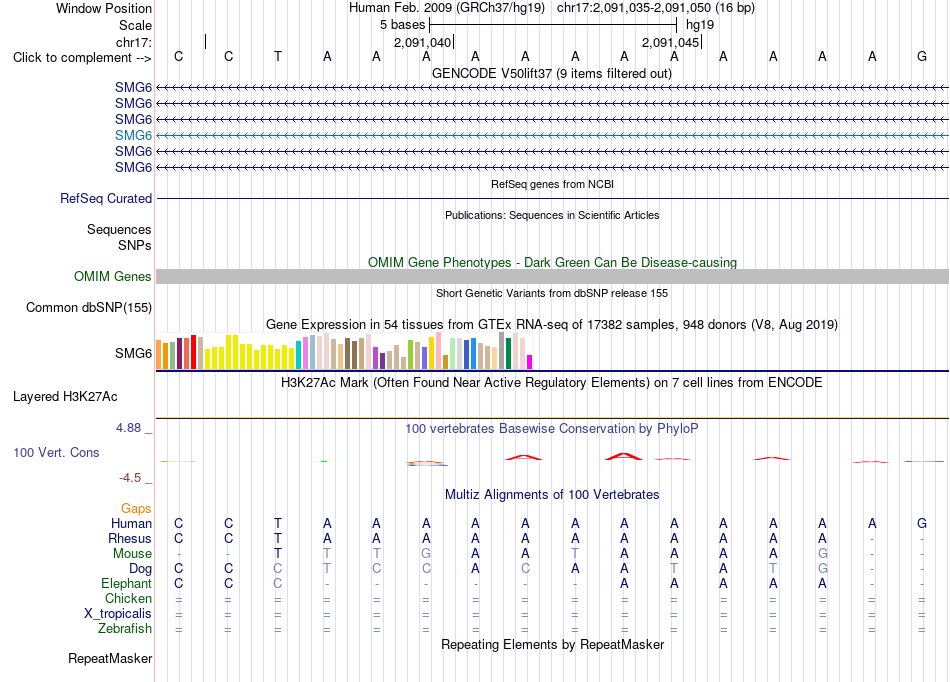This screenshot has height=682, width=950.
Task: Click the SMG6 label beside the GTEx bar chart
Action: point(133,353)
